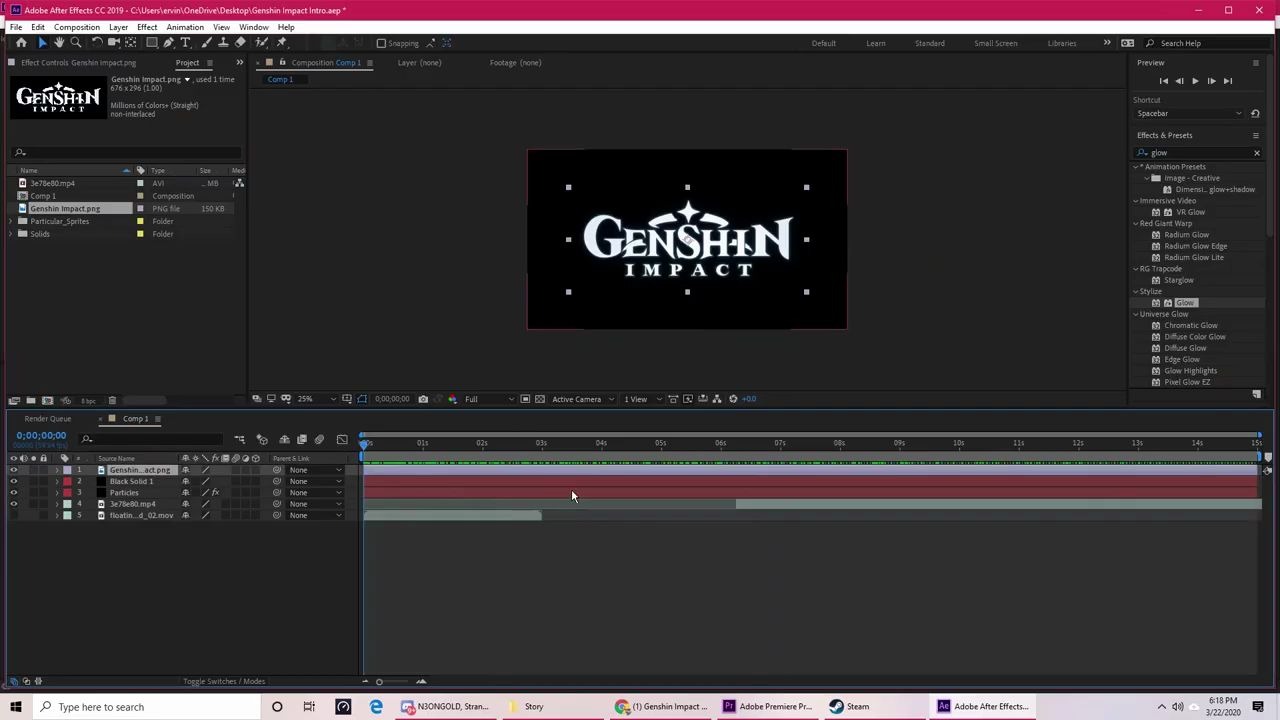Open the parent None dropdown for Particles layer
Screen dimensions: 1280x720
314,493
